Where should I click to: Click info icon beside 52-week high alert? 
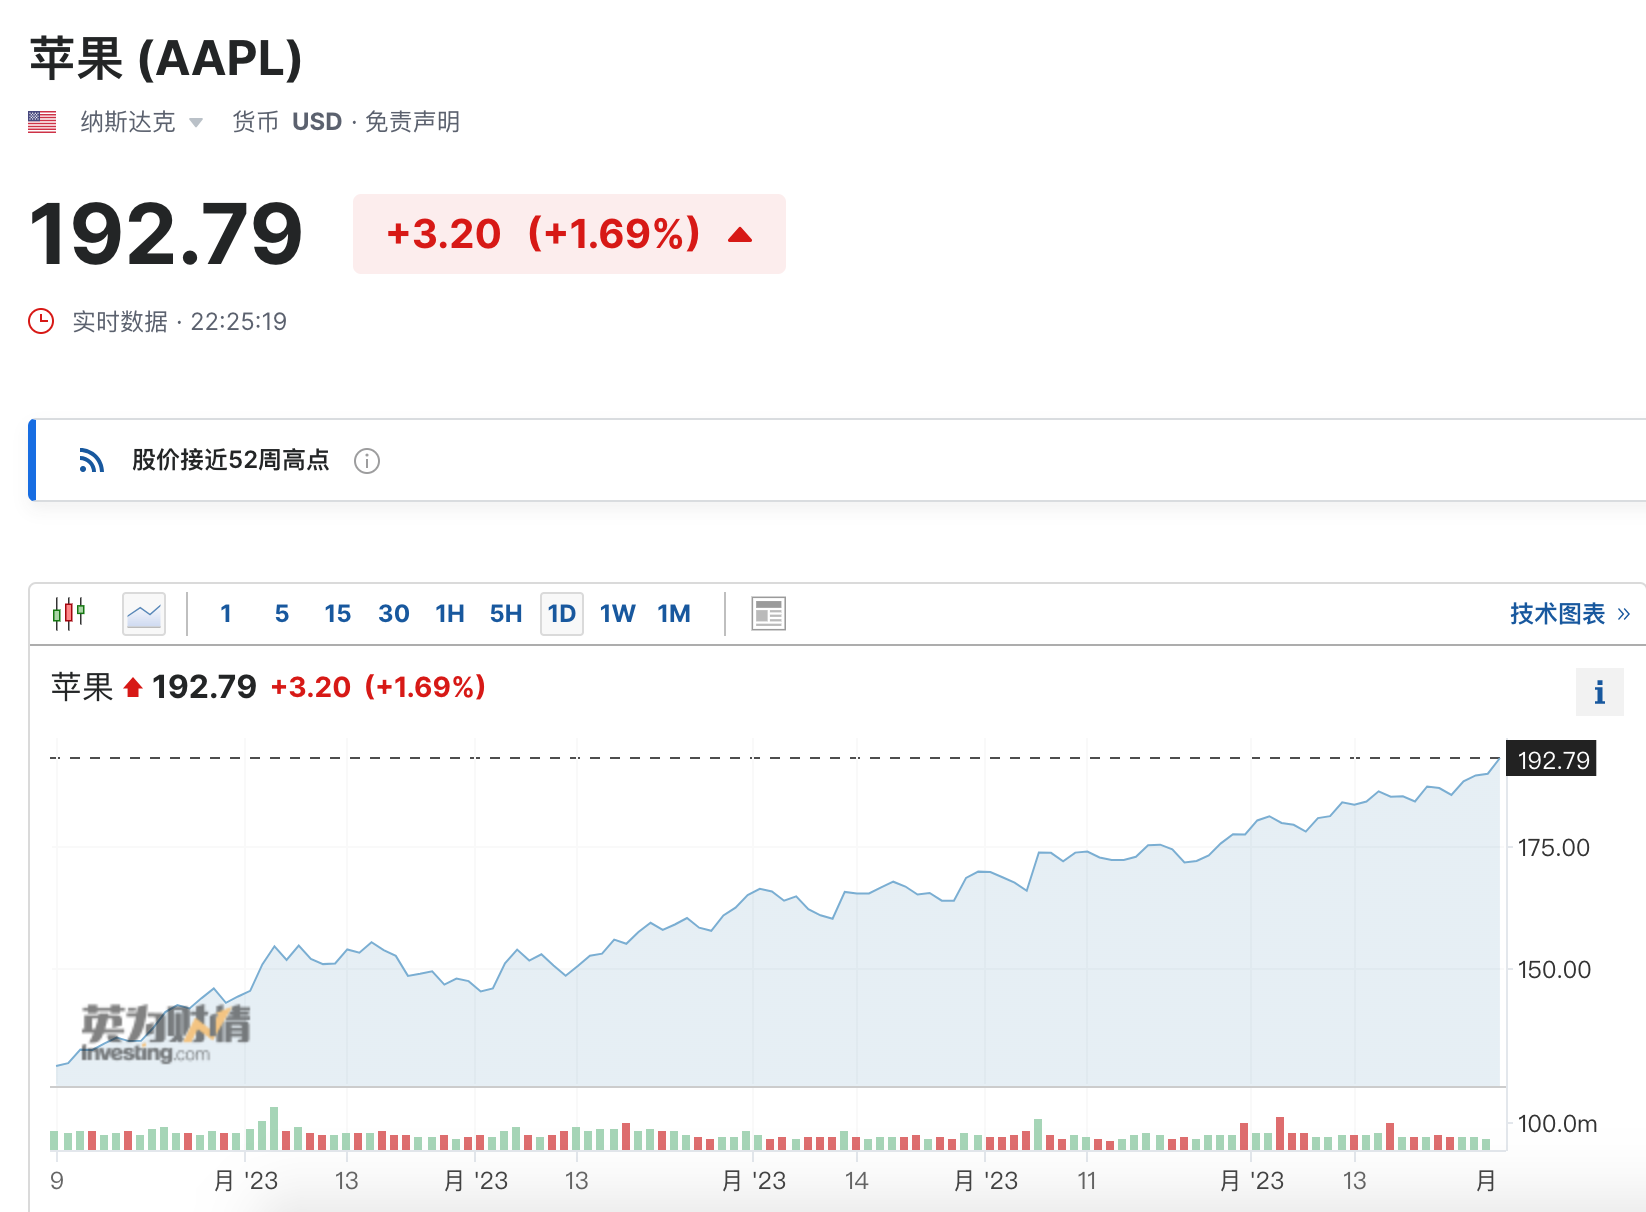click(x=367, y=461)
